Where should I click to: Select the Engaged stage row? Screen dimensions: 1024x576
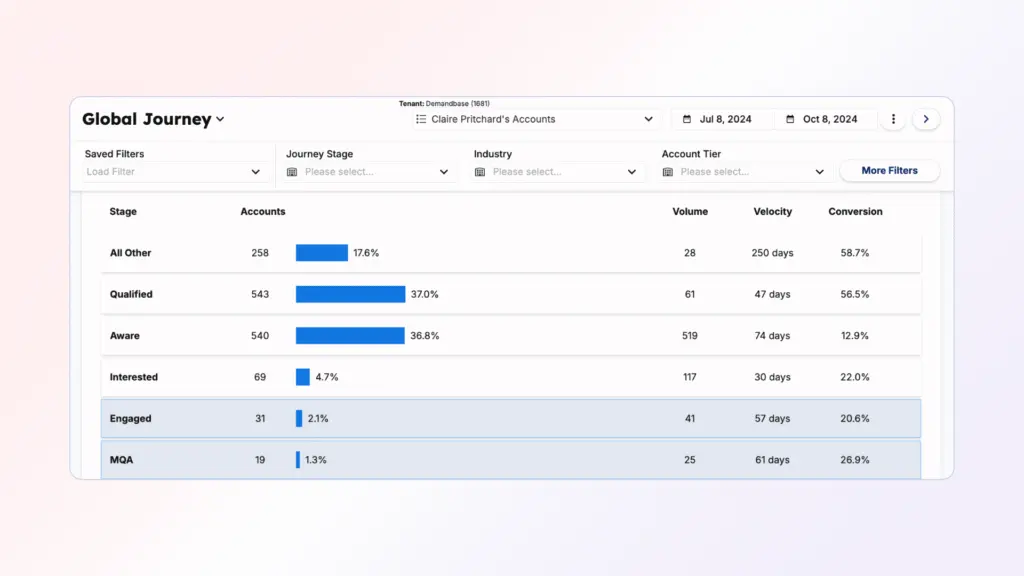coord(510,418)
